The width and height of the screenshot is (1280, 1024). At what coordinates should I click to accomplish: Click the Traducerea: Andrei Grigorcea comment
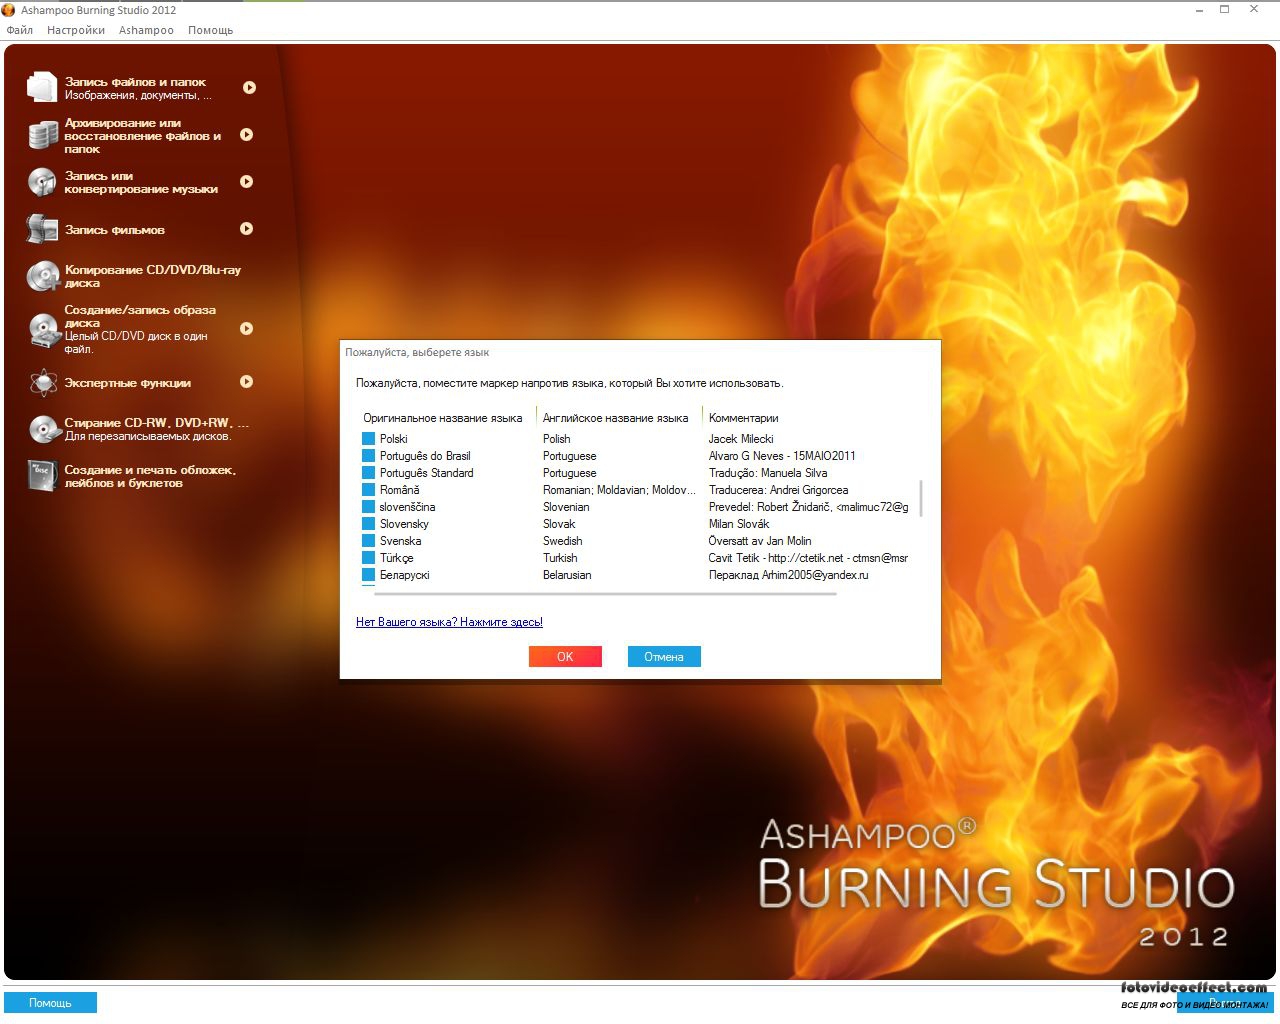click(x=778, y=490)
